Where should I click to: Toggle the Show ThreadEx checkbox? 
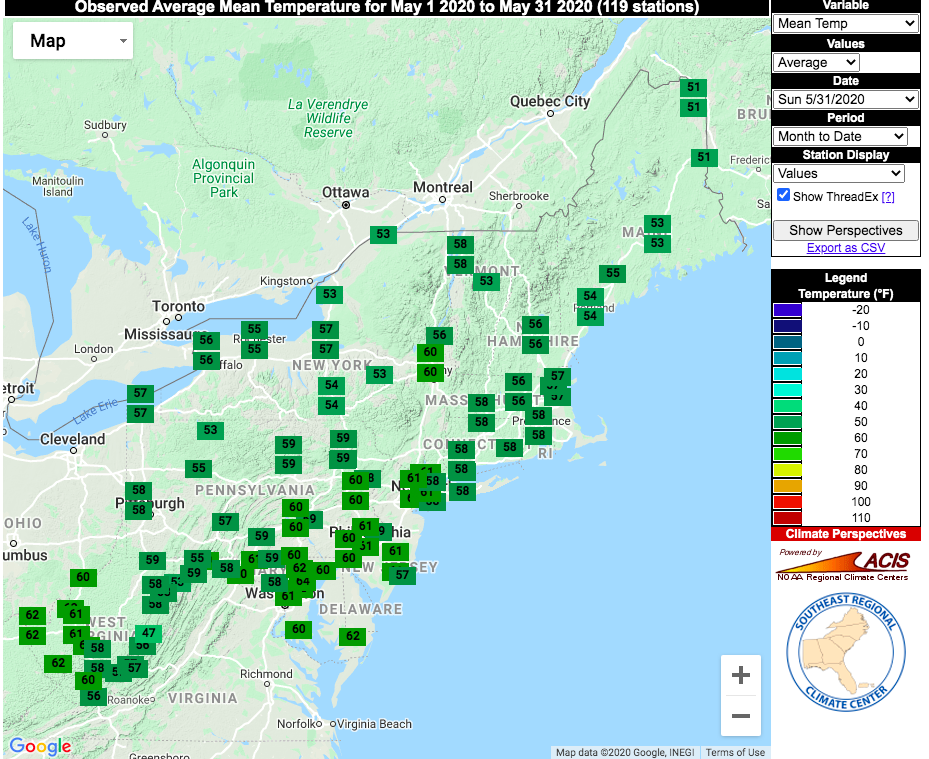pos(782,195)
